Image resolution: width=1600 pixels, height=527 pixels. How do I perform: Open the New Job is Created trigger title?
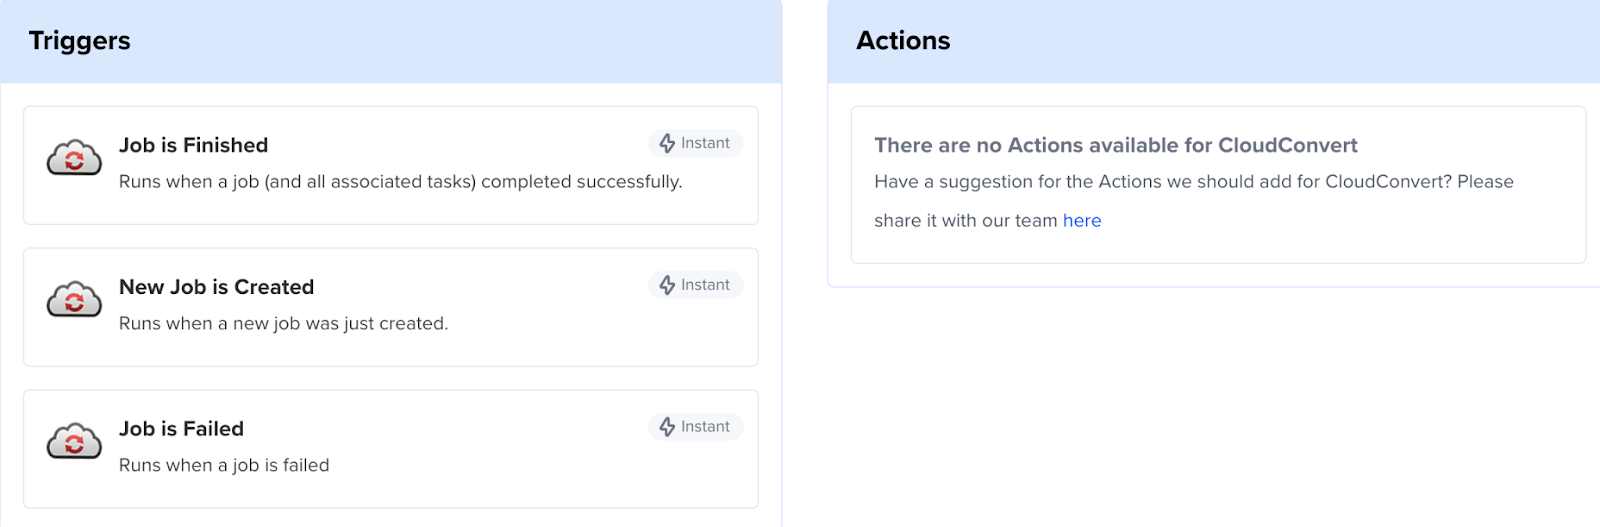[x=216, y=287]
